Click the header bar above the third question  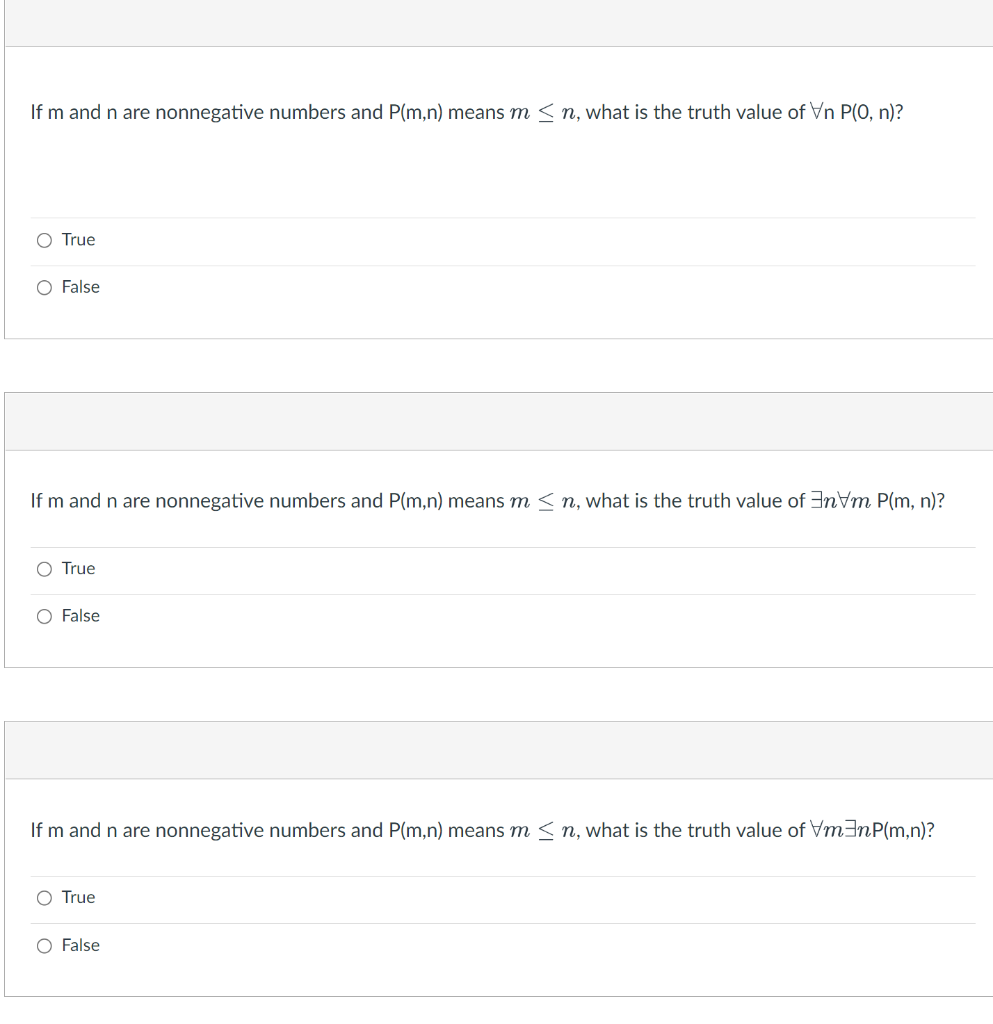[496, 750]
